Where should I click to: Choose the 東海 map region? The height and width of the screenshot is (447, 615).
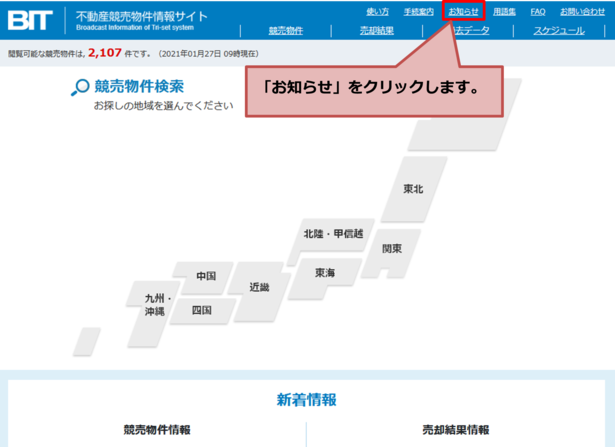[325, 272]
